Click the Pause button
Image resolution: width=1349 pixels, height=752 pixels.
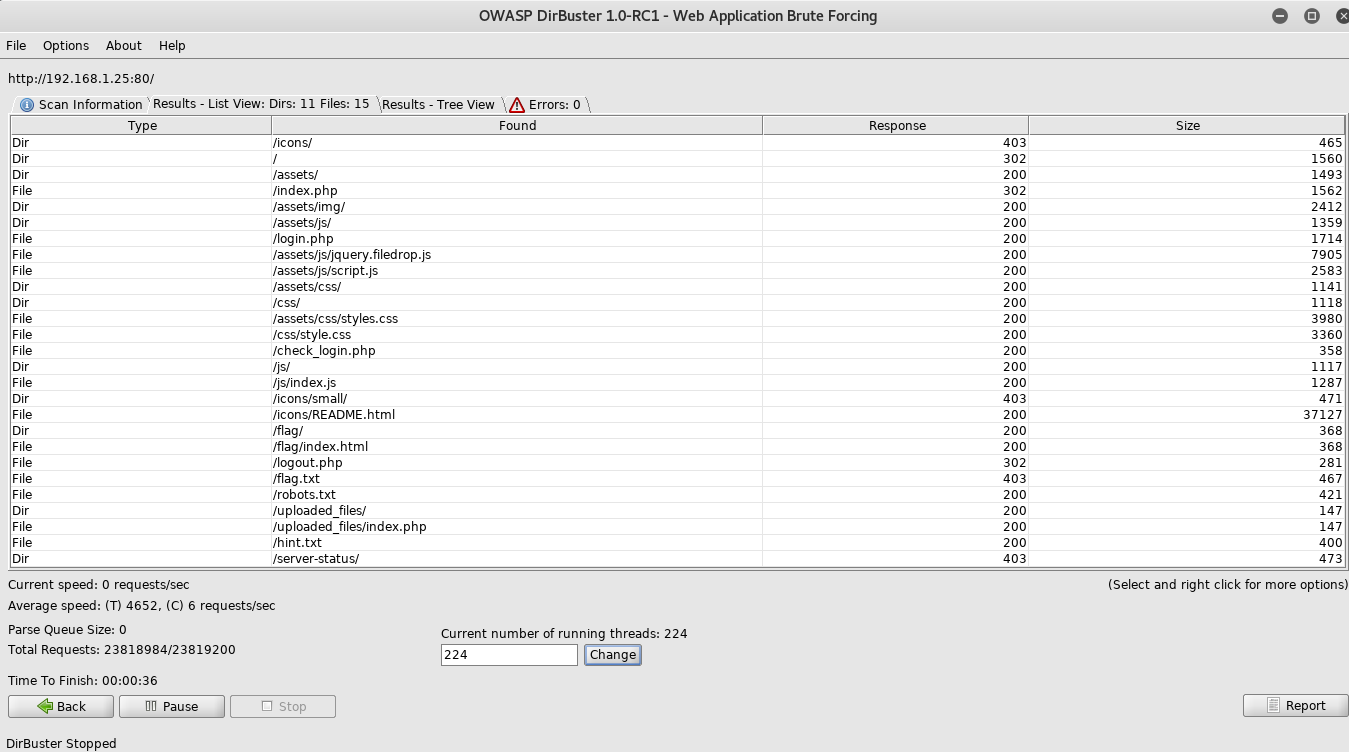coord(172,706)
